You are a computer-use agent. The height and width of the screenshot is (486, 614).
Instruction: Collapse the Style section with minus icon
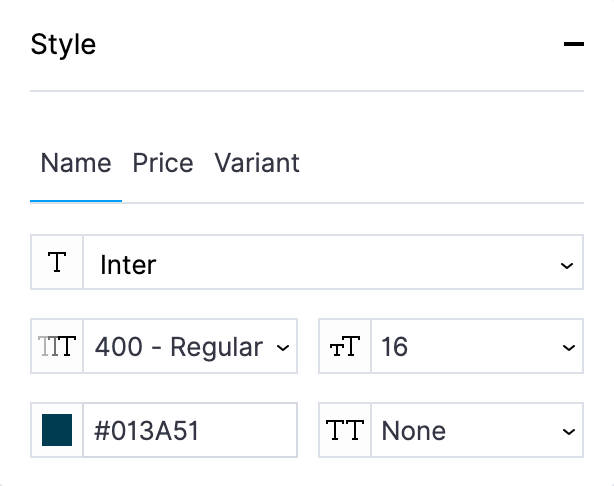pyautogui.click(x=573, y=45)
